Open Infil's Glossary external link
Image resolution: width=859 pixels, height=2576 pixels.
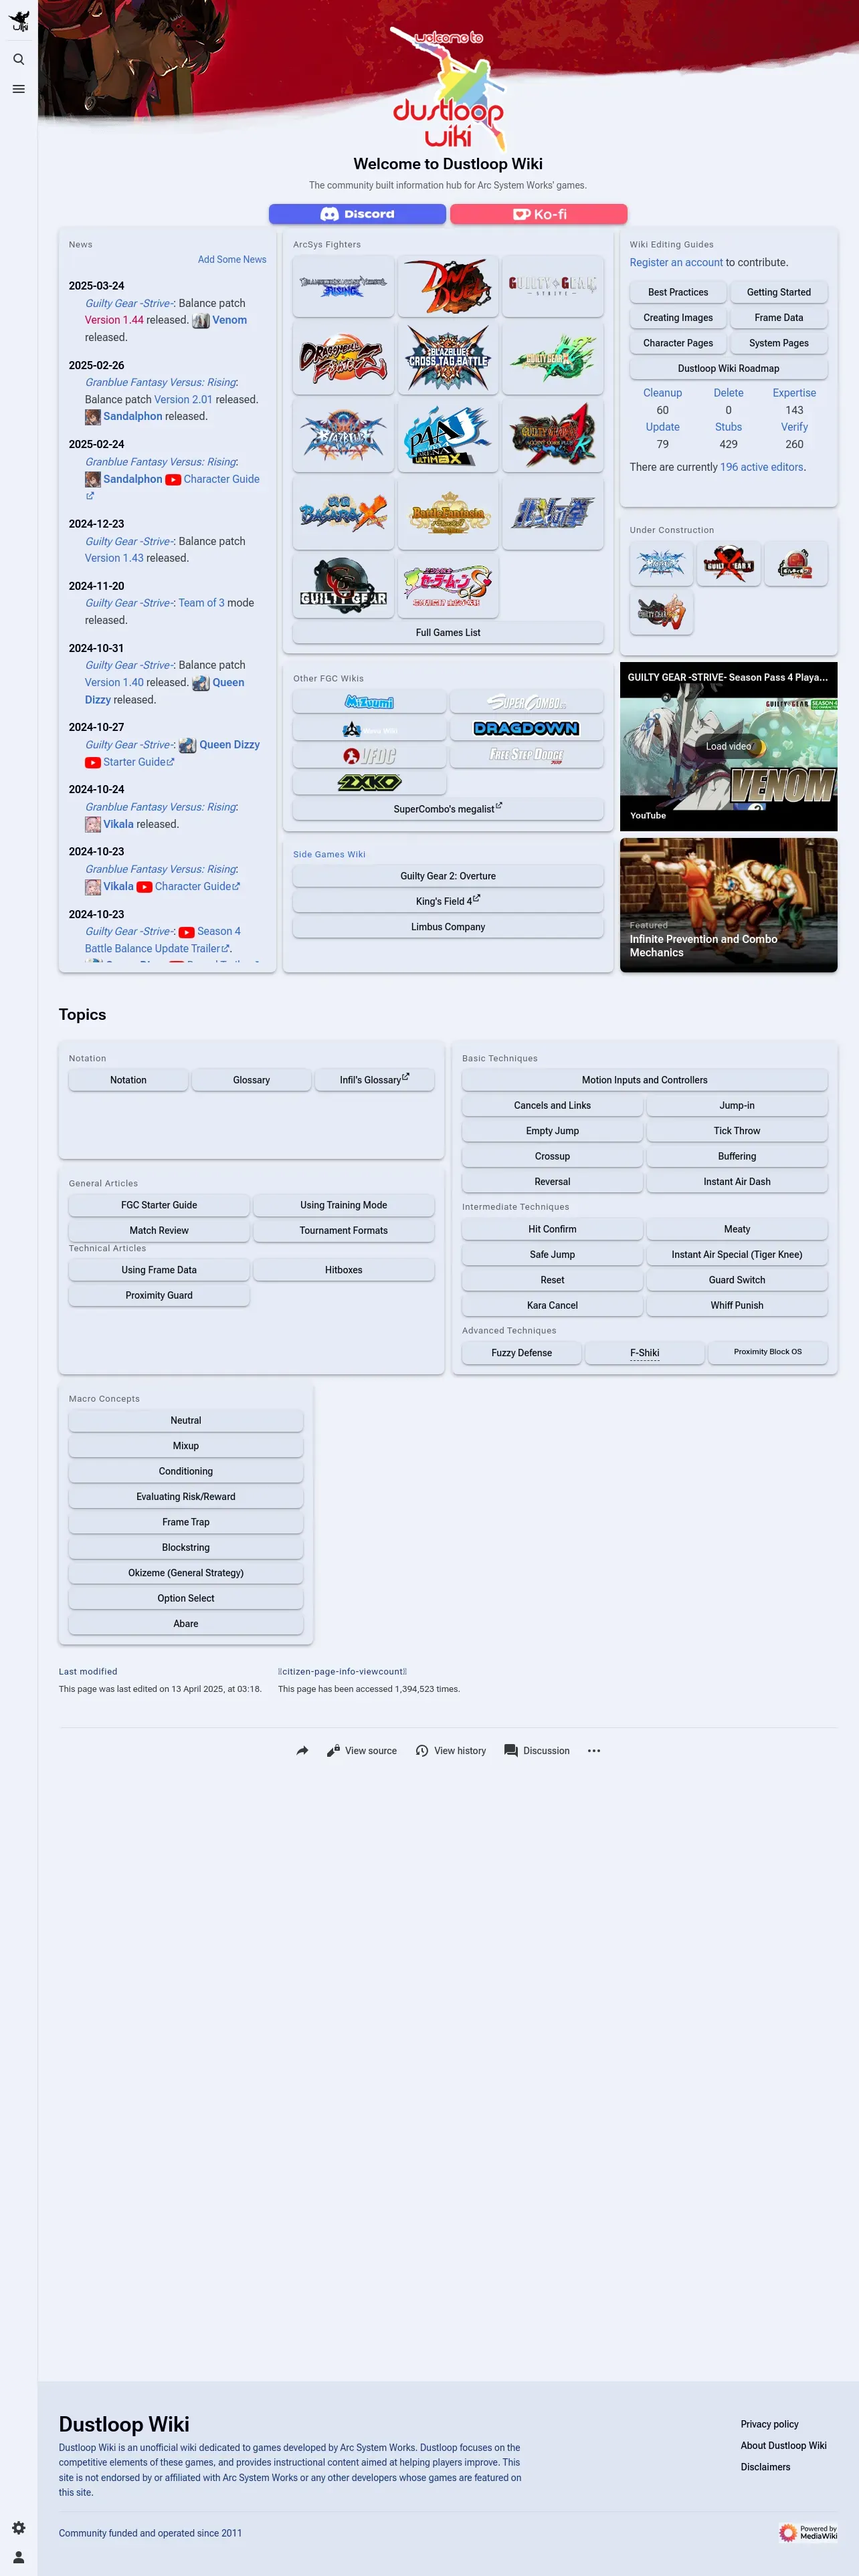click(374, 1080)
